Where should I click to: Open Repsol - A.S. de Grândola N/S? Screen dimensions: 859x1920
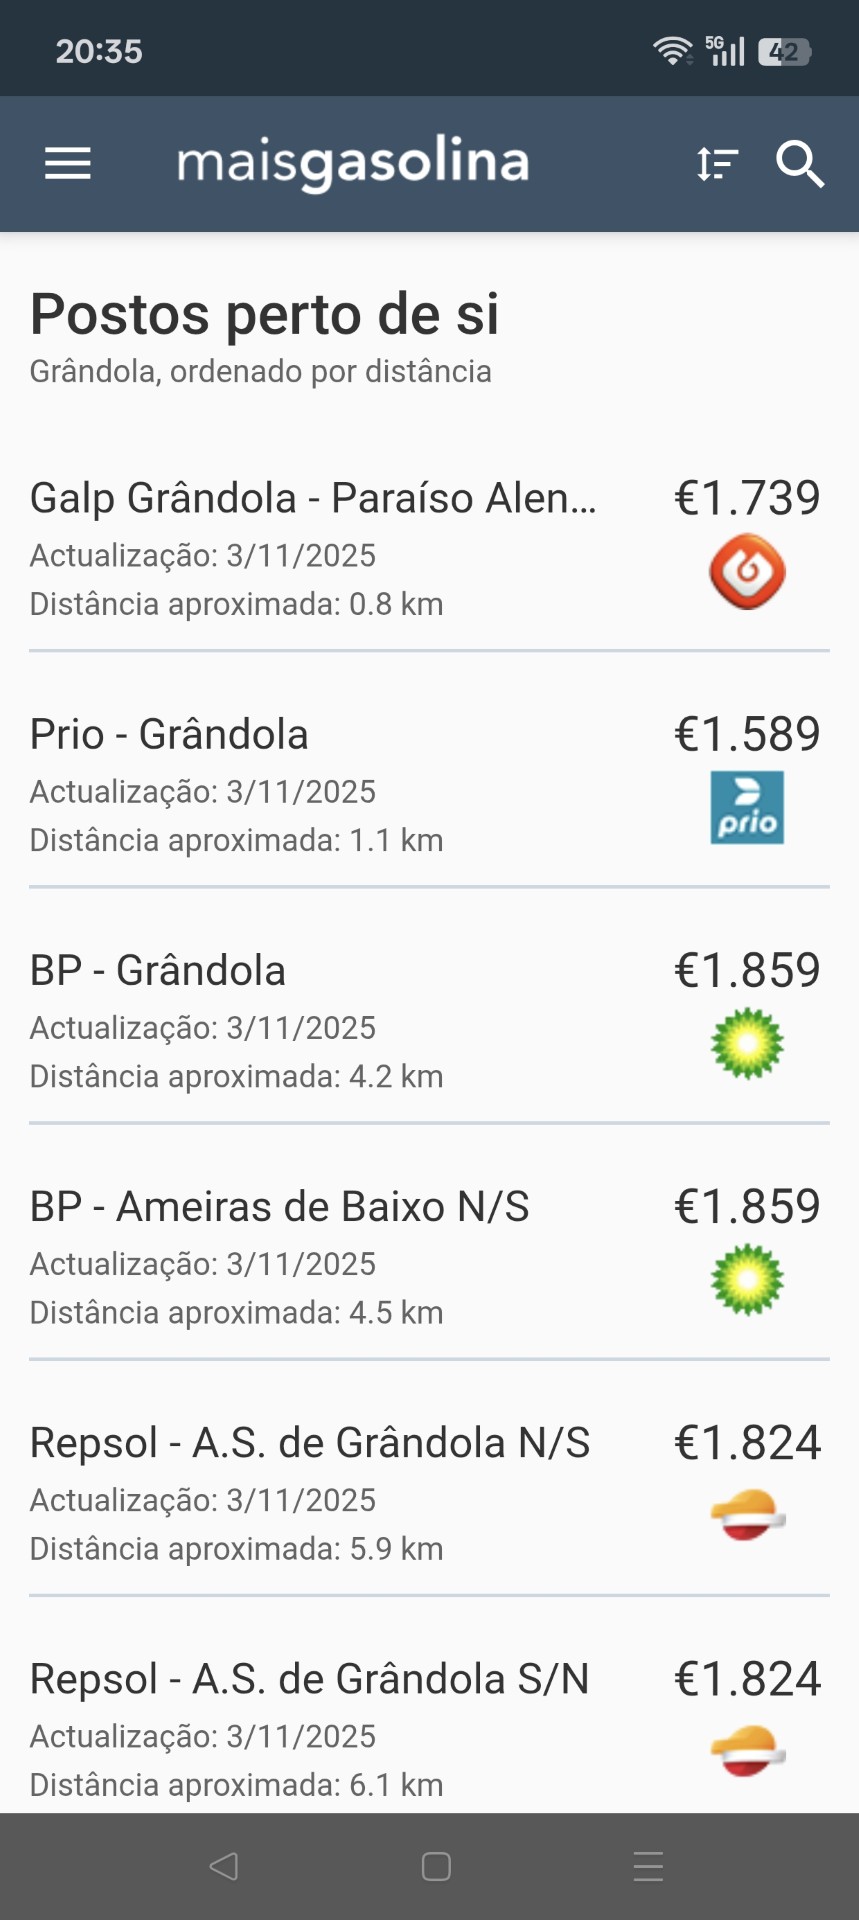310,1442
